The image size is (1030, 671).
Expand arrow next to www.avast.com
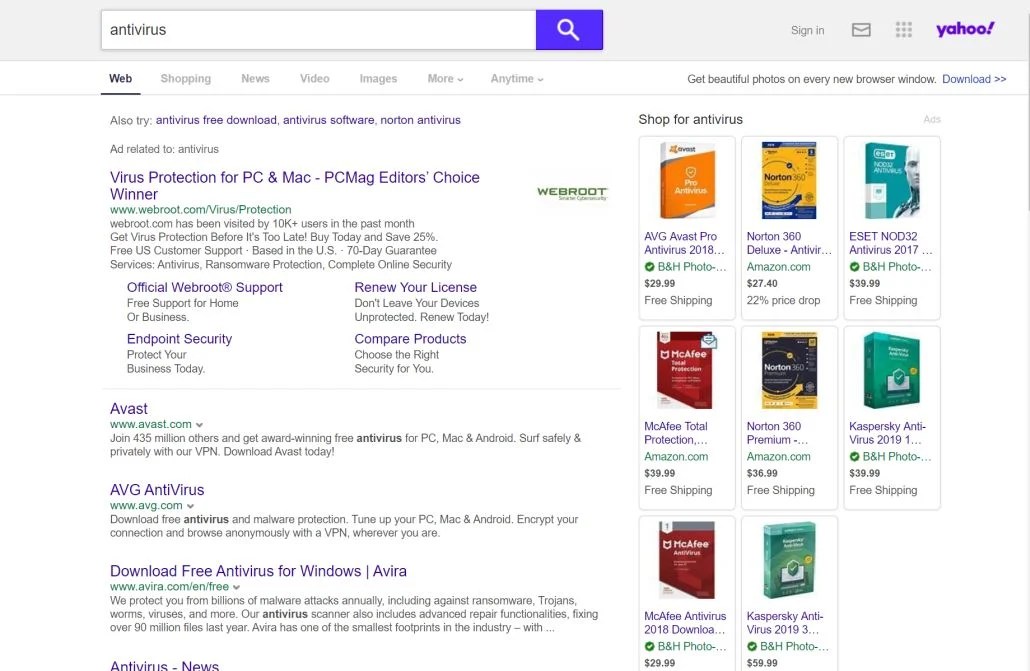point(199,425)
